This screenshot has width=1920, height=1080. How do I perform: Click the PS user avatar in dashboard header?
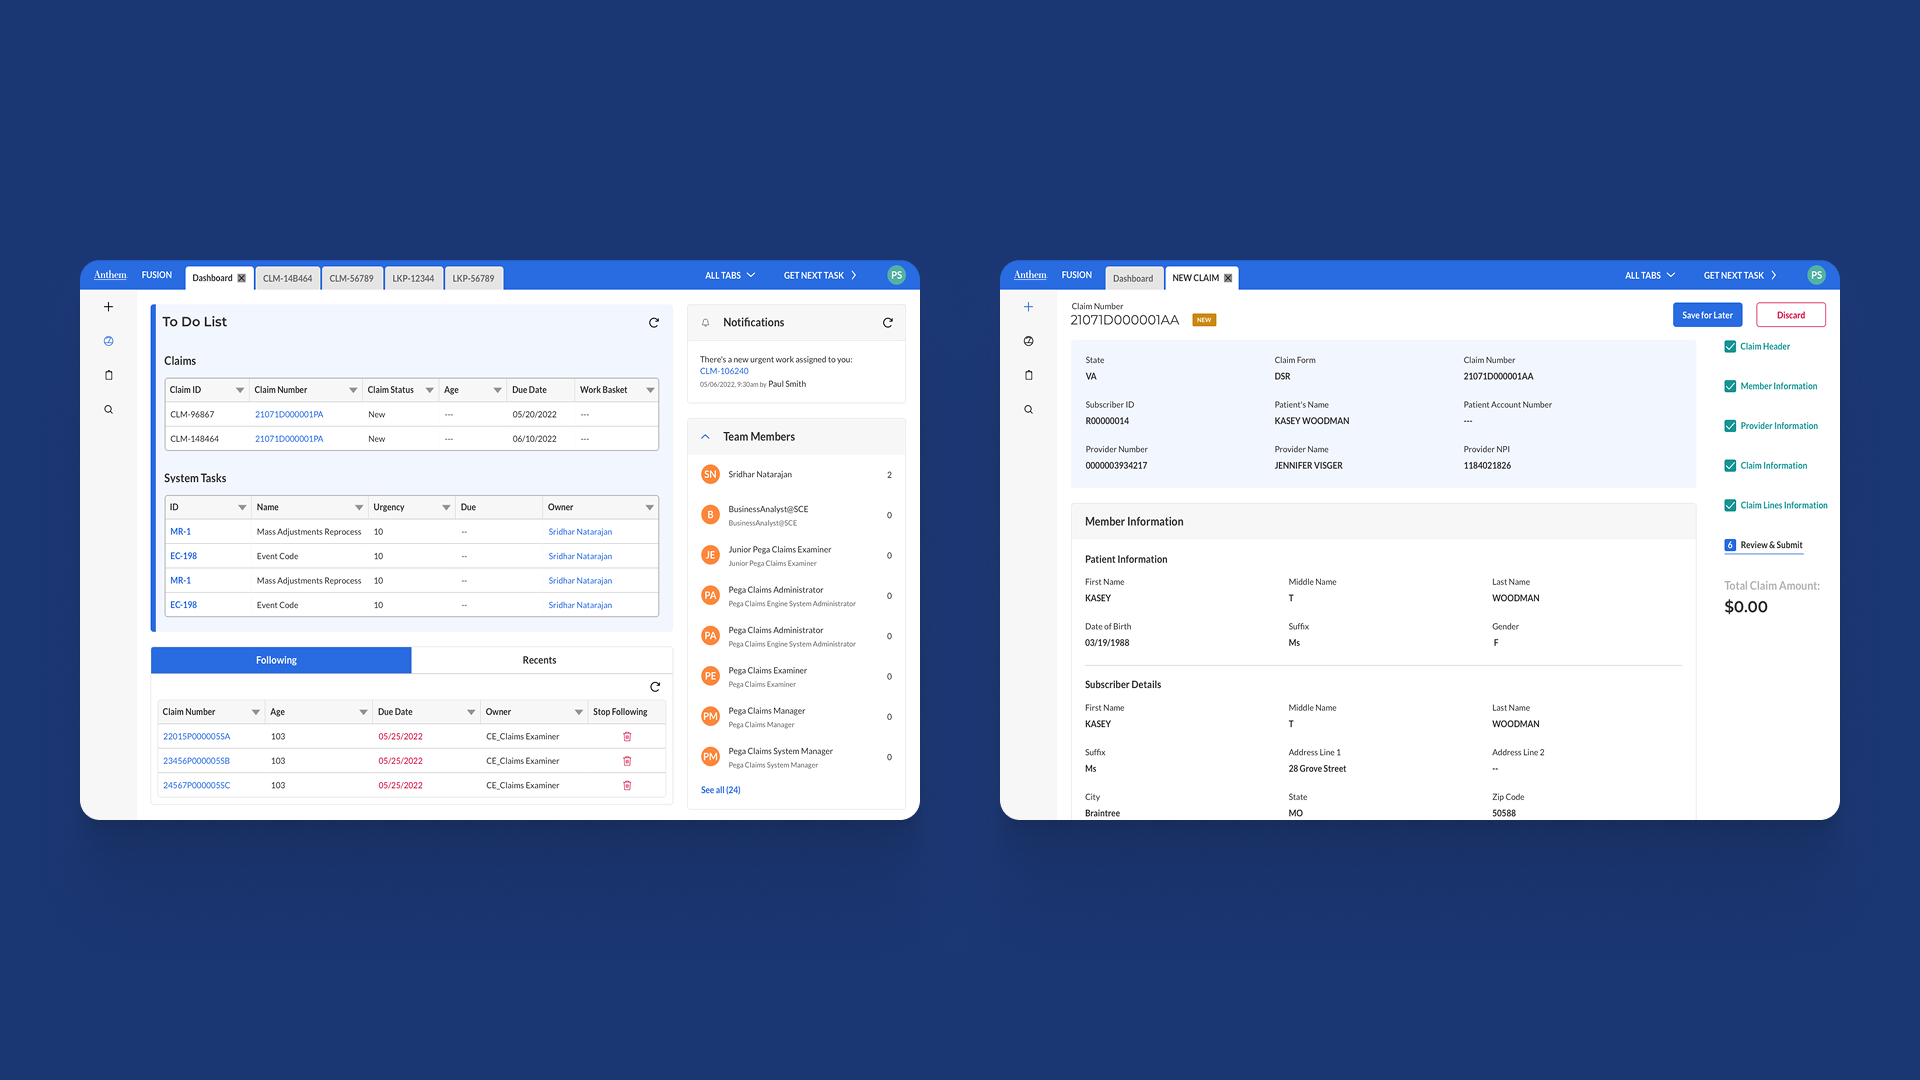pyautogui.click(x=896, y=275)
